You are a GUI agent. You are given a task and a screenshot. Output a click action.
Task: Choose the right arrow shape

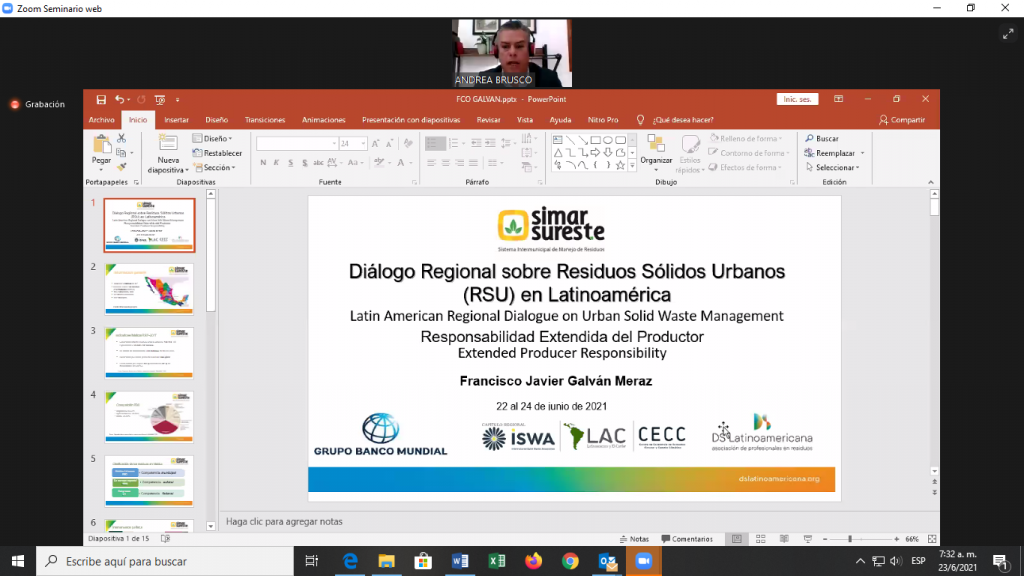[595, 152]
